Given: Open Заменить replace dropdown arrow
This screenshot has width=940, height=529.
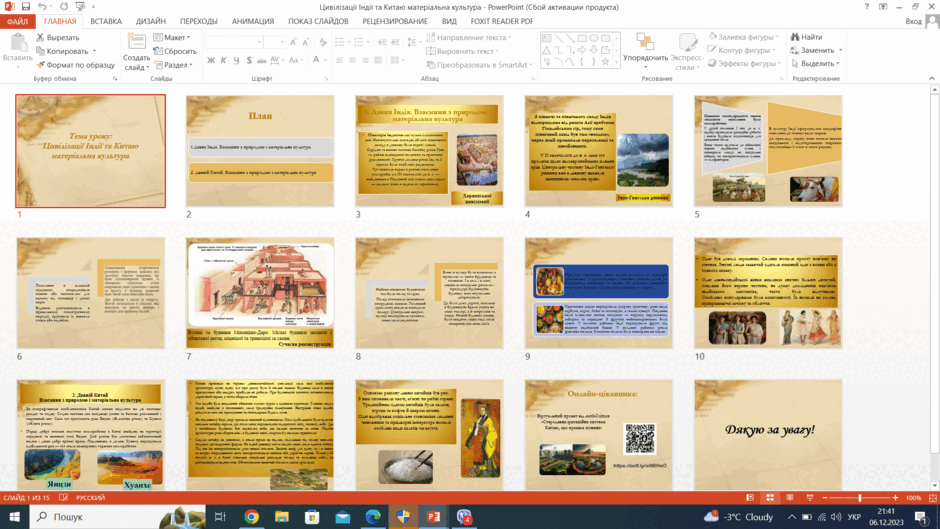Looking at the screenshot, I should click(x=840, y=50).
